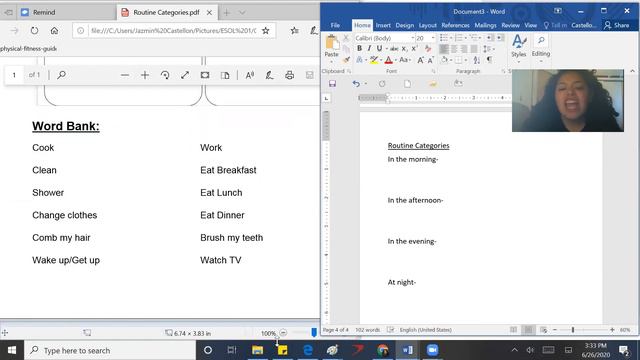Screen dimensions: 640x360
Task: Open a new browser tab
Action: [x=227, y=13]
